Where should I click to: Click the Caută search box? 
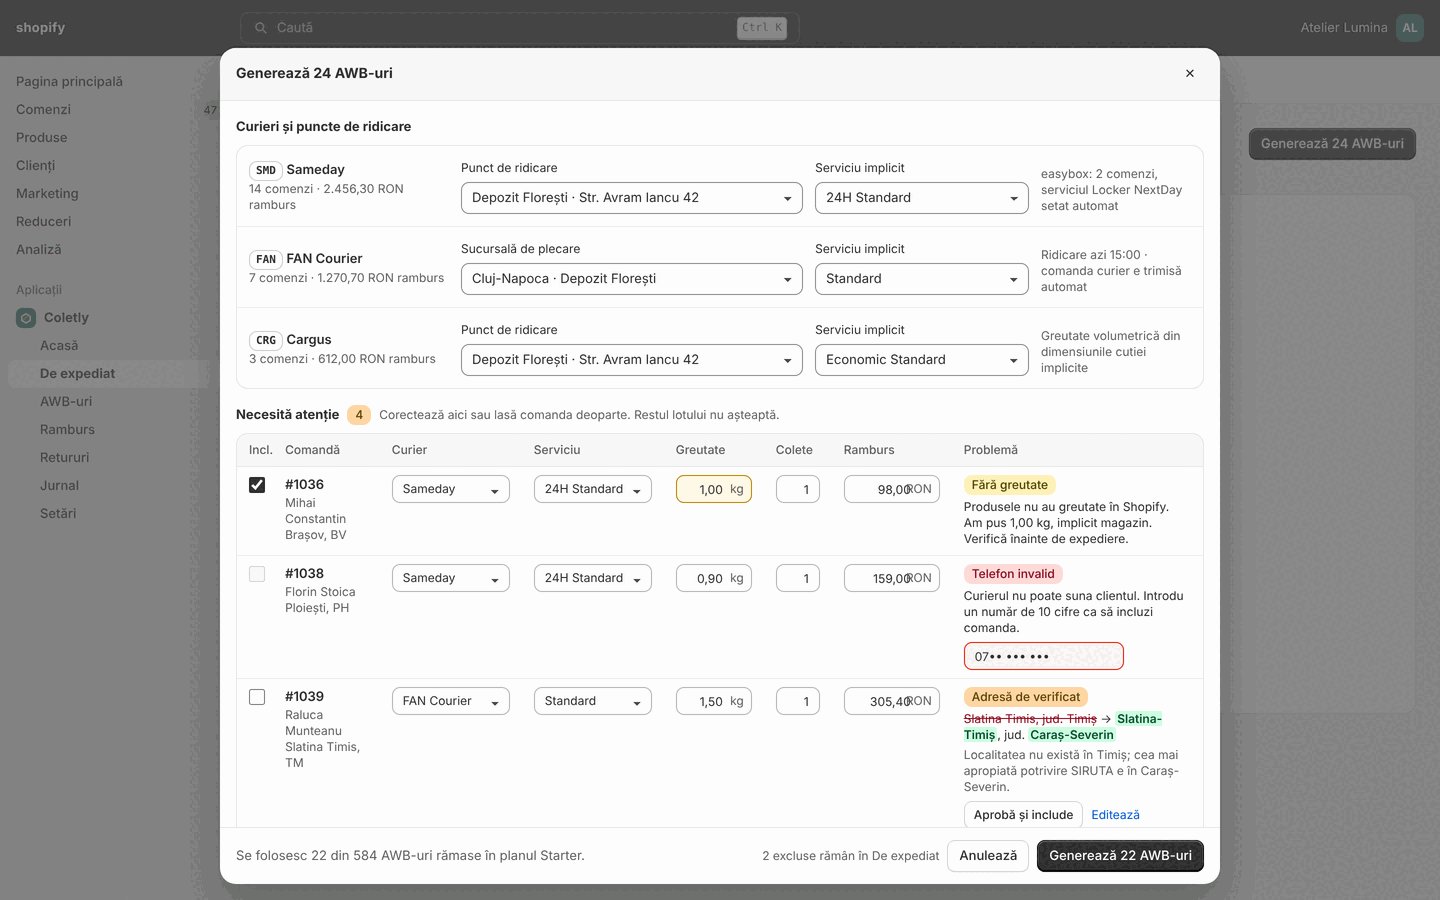(x=519, y=28)
